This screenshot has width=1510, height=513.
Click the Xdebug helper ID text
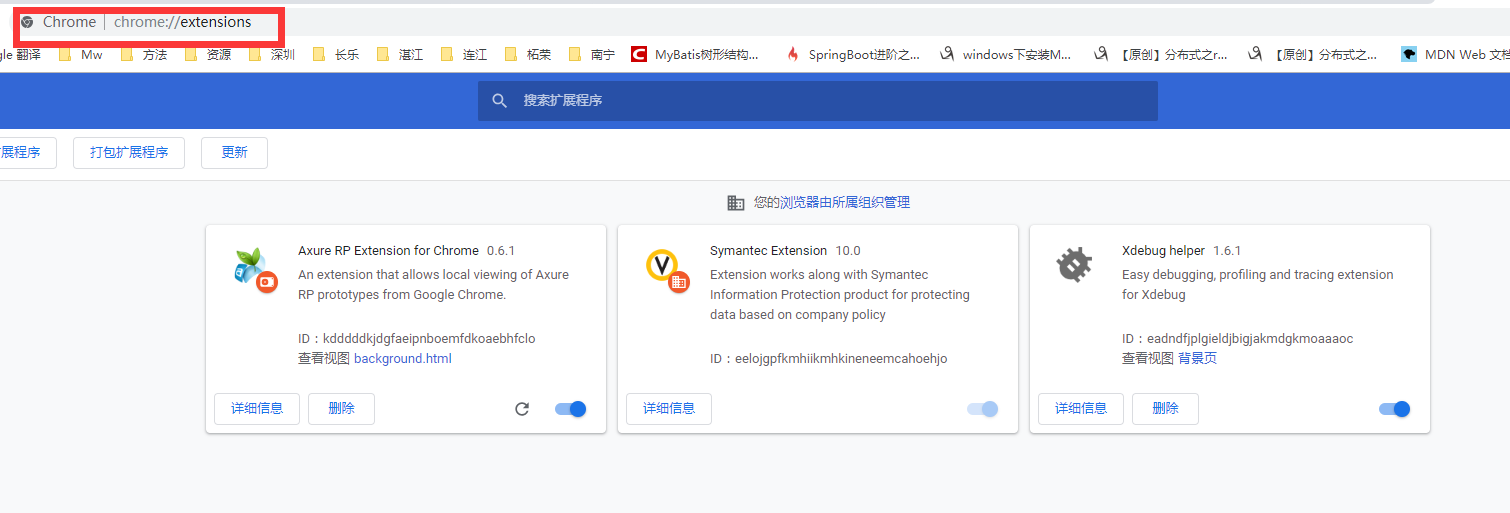coord(1238,339)
